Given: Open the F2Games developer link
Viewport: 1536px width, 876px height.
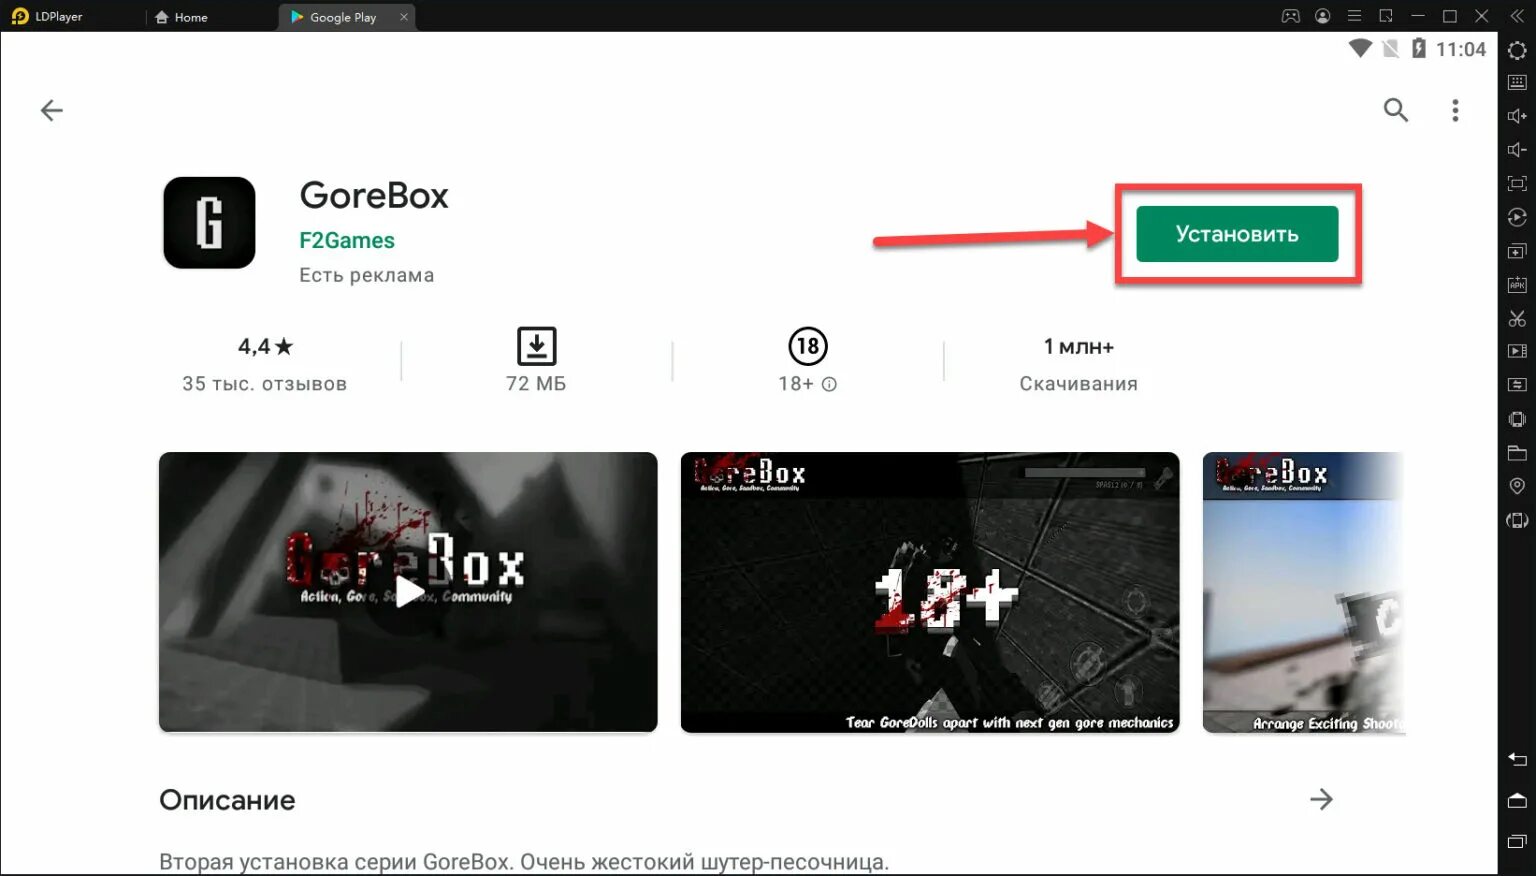Looking at the screenshot, I should [x=347, y=240].
